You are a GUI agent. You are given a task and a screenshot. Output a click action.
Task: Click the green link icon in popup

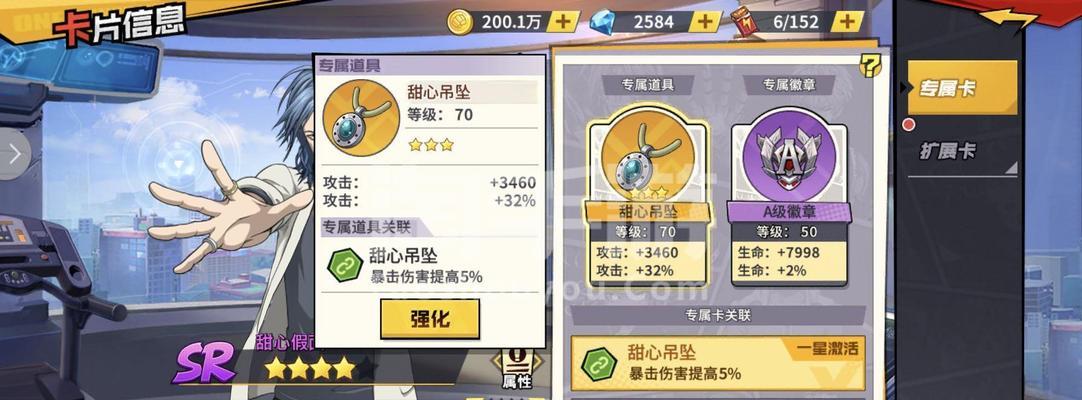click(345, 266)
